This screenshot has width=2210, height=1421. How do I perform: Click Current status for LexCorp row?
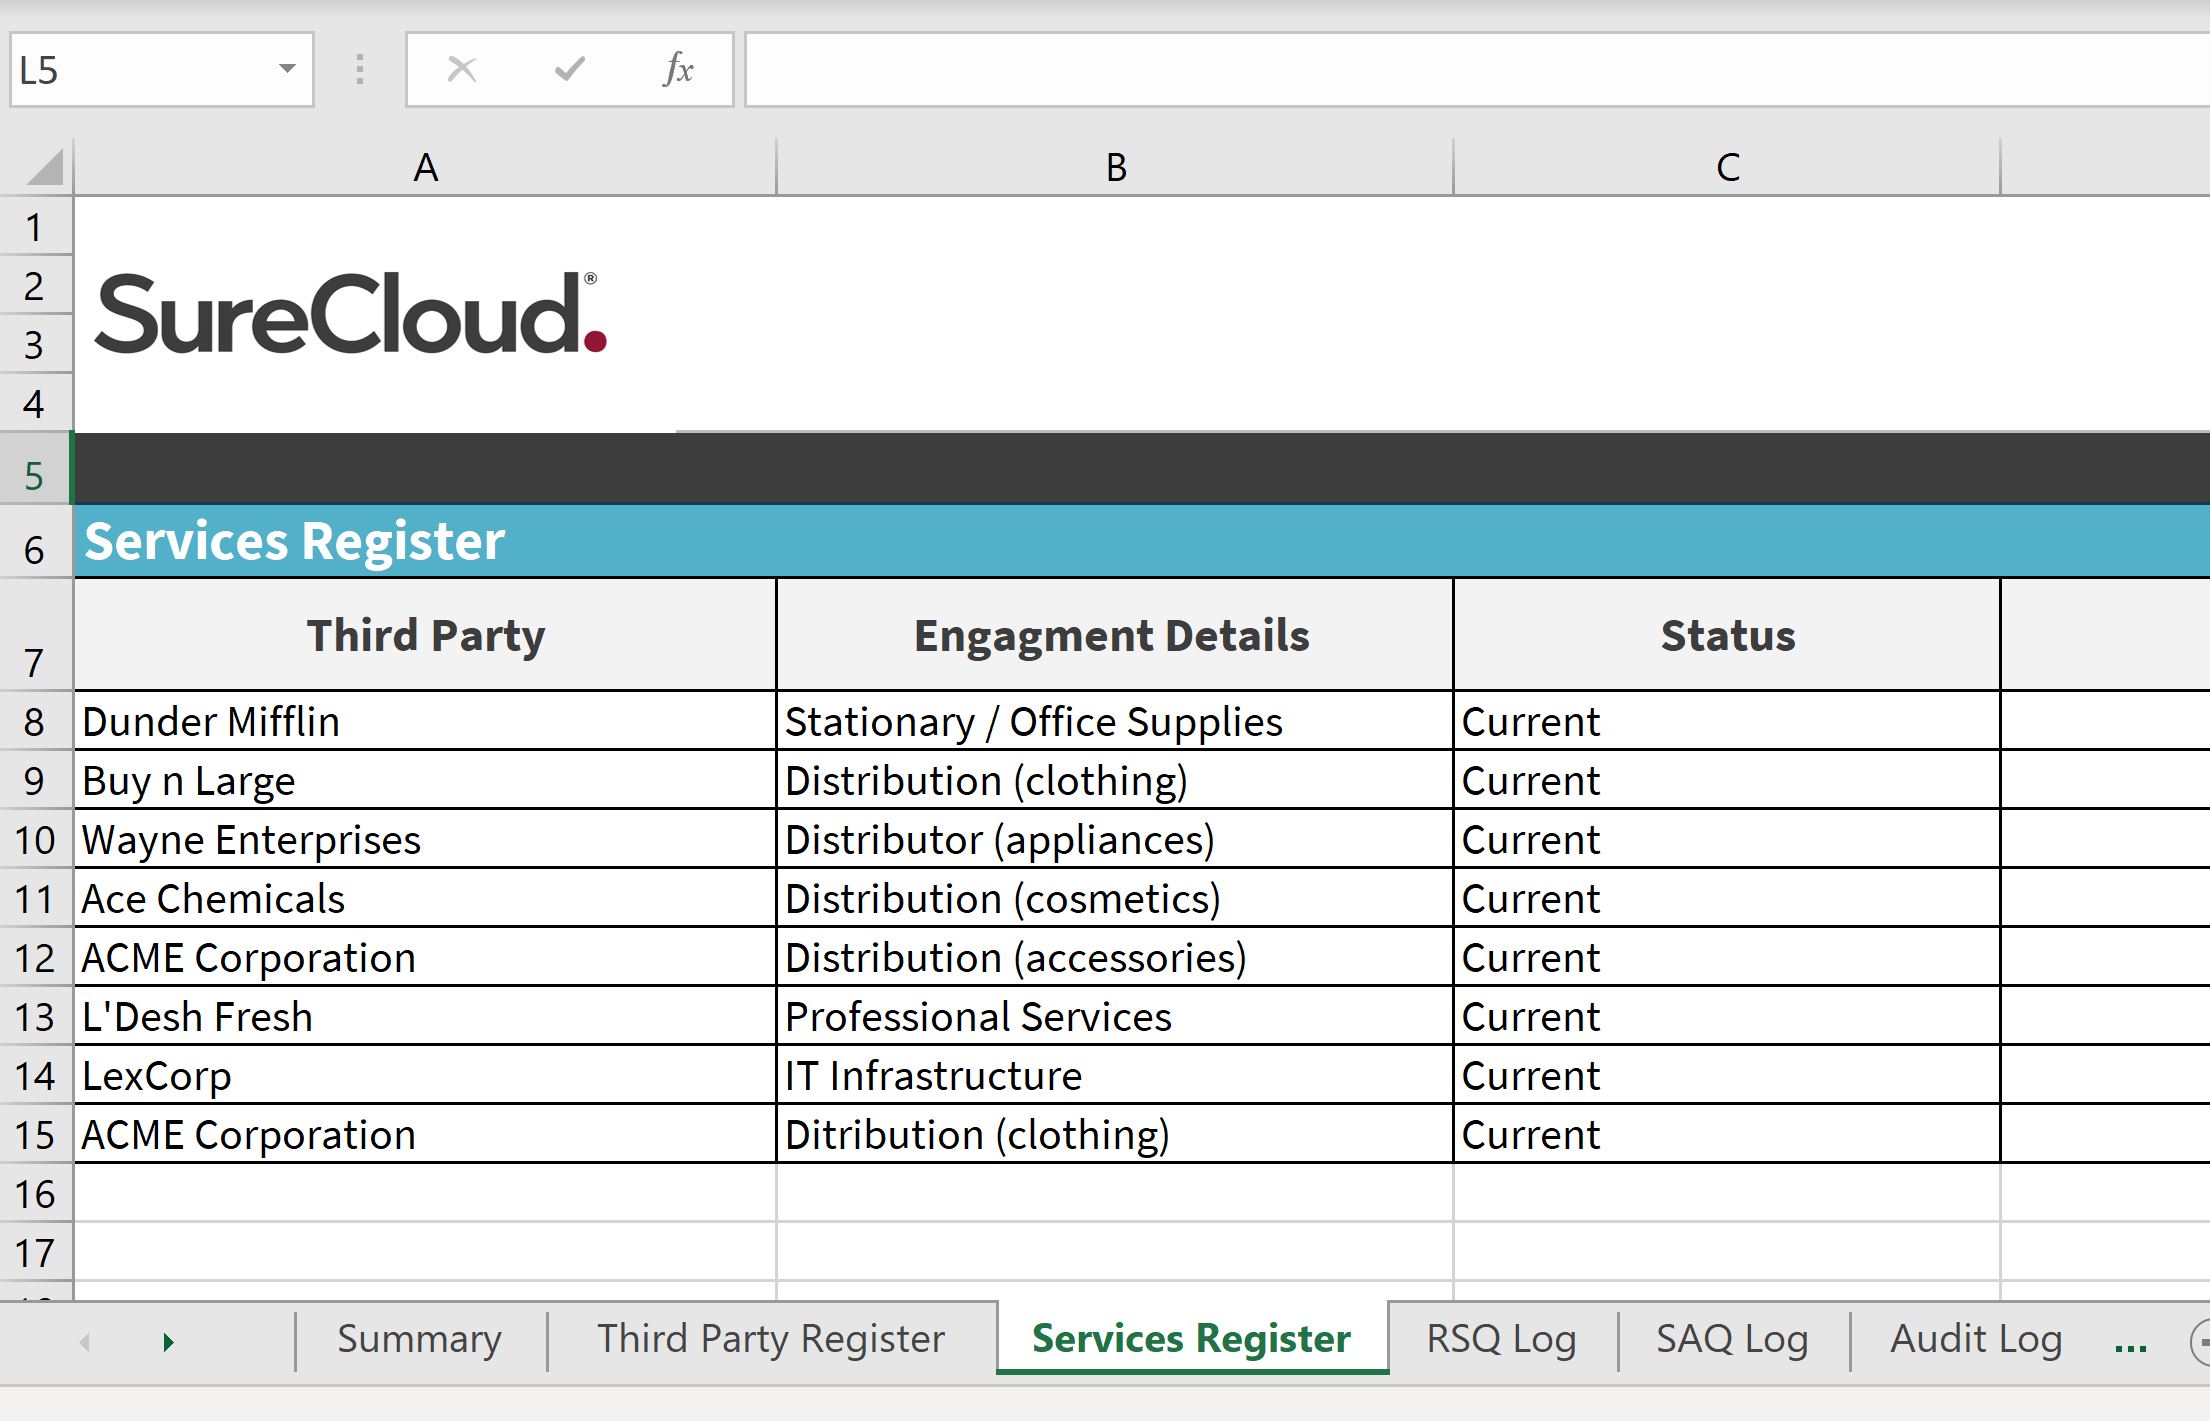pyautogui.click(x=1727, y=1075)
